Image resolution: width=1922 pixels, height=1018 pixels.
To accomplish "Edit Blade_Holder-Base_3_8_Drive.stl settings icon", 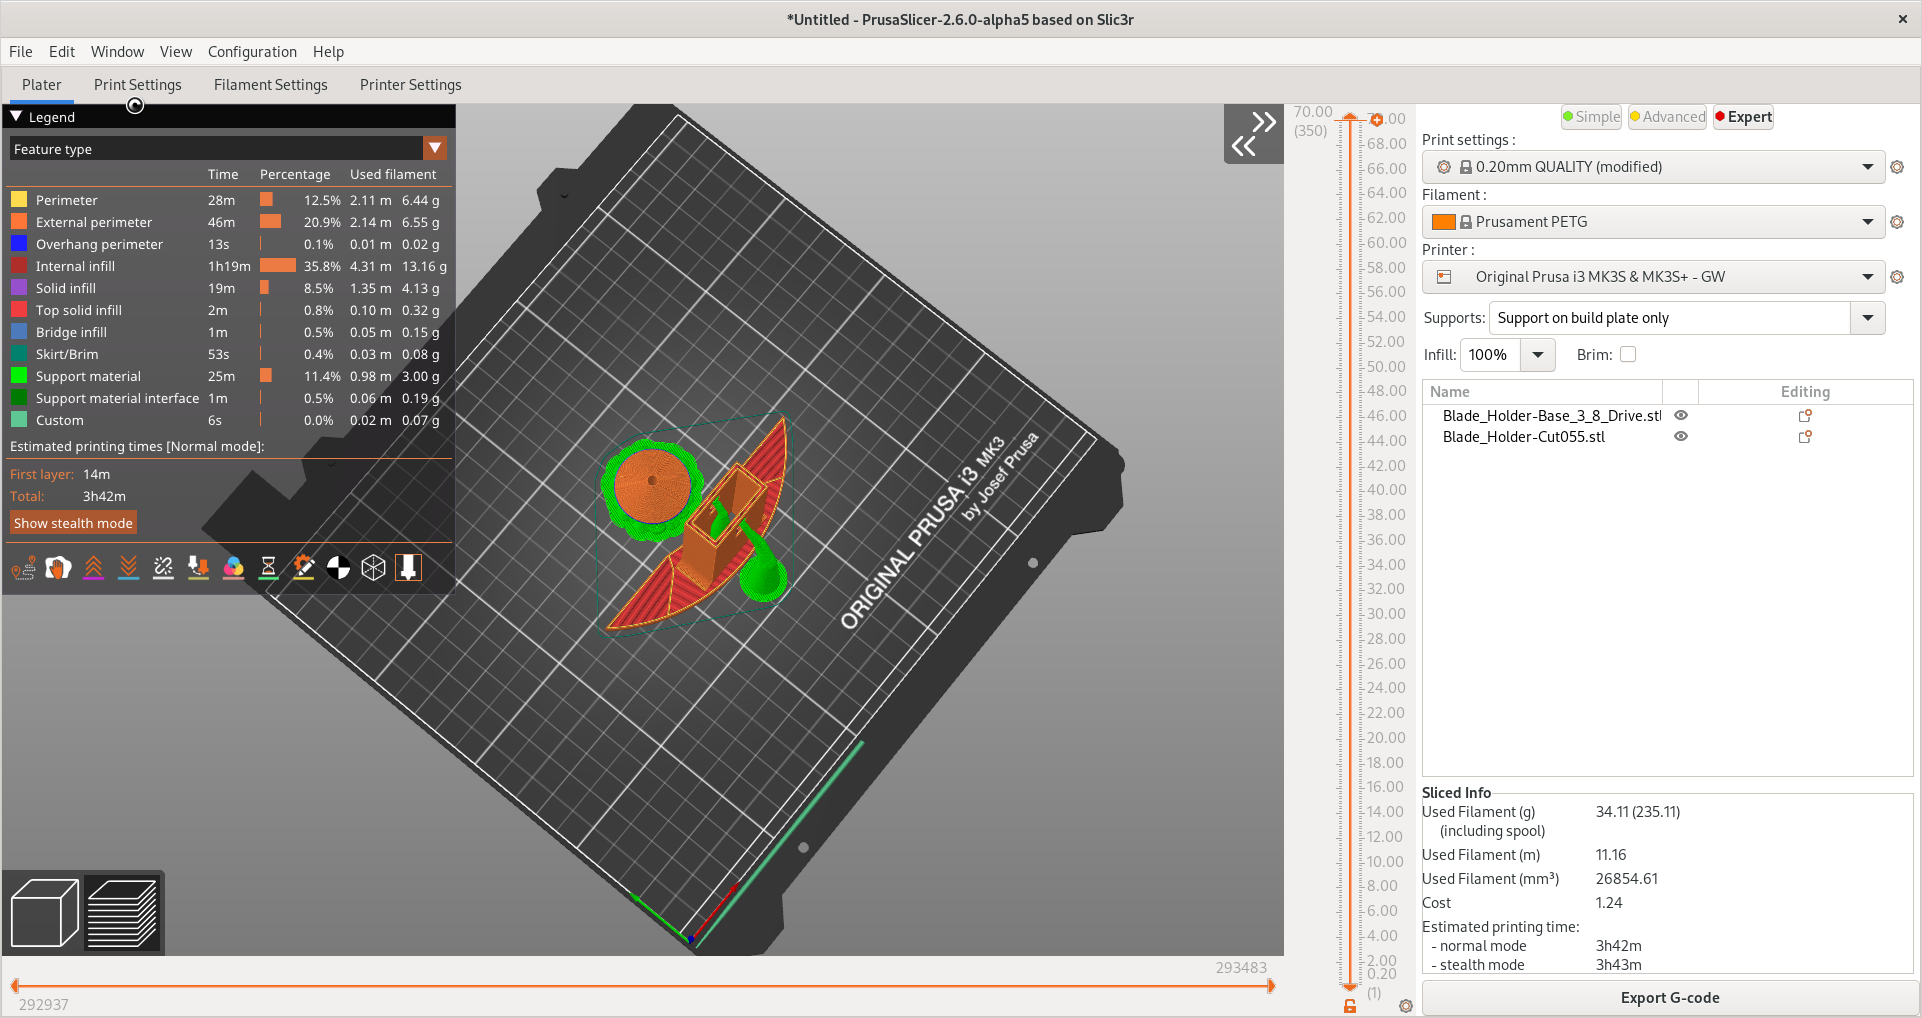I will pyautogui.click(x=1805, y=416).
